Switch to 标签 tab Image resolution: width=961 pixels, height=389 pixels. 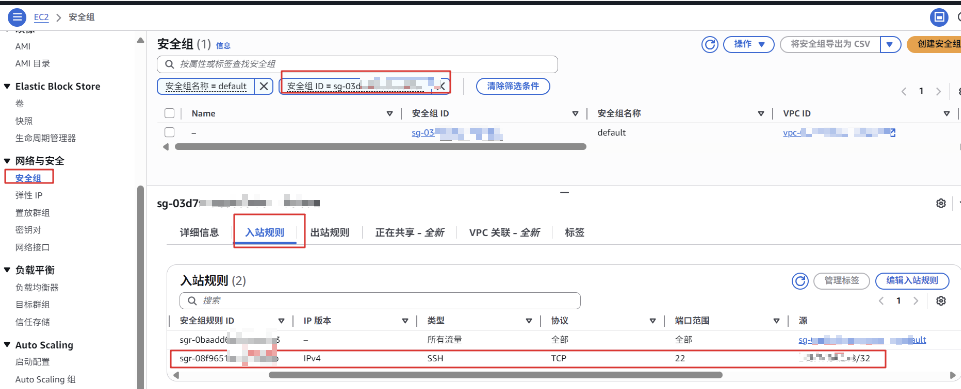(574, 233)
